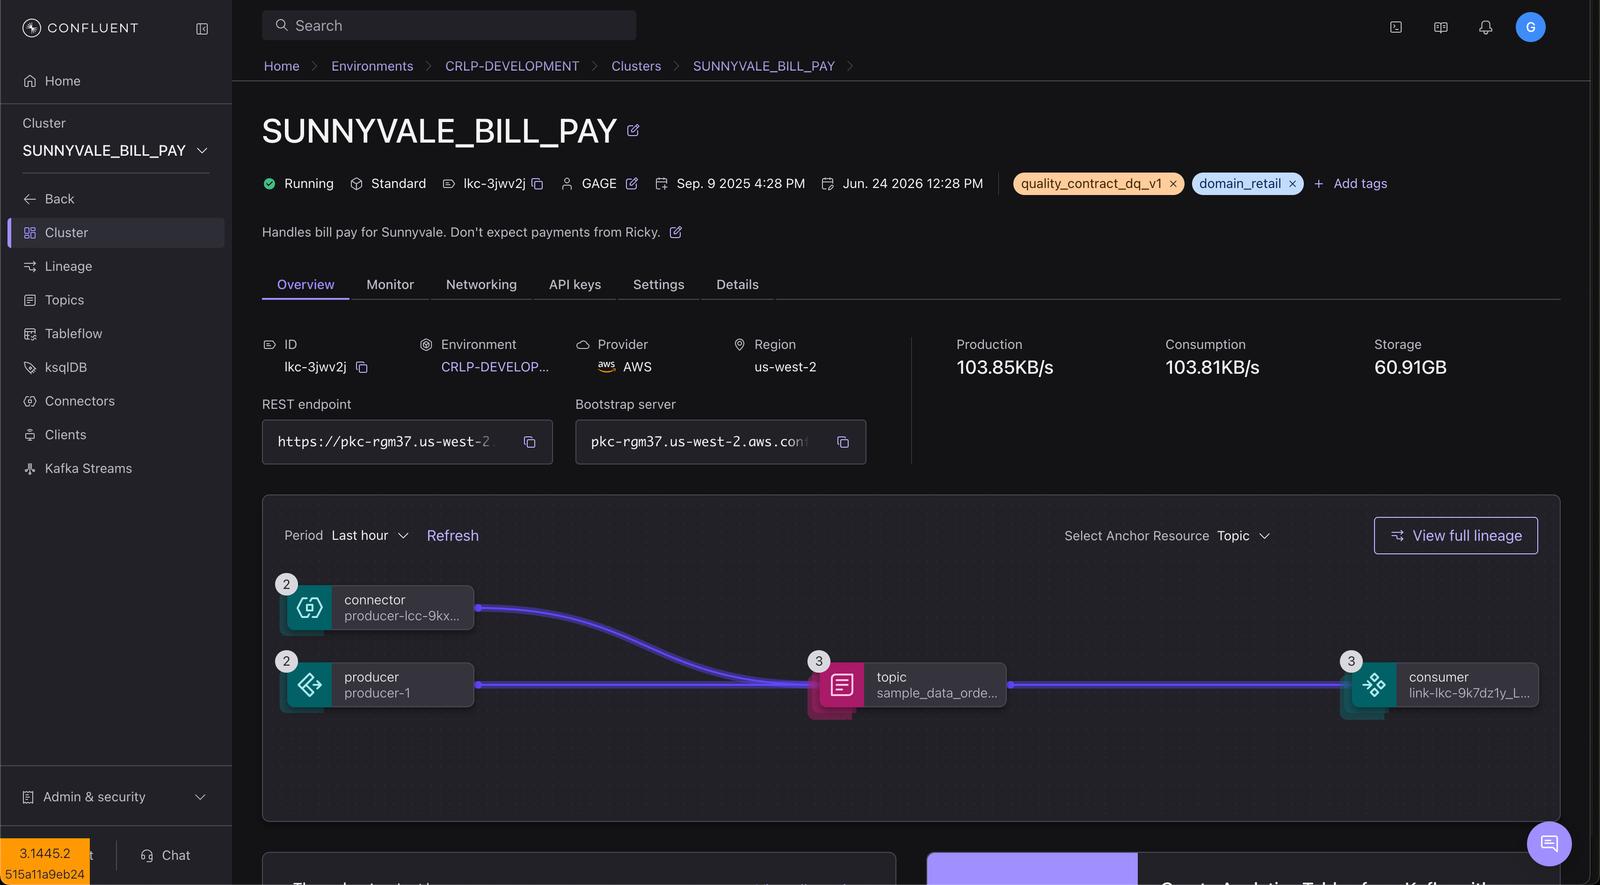This screenshot has height=885, width=1600.
Task: Select the consumer link node icon
Action: [1374, 685]
